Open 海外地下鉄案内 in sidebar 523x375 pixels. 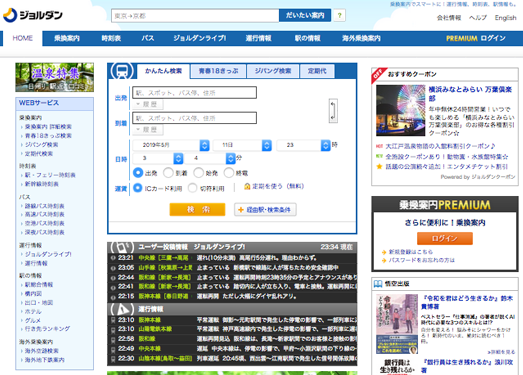tap(45, 360)
